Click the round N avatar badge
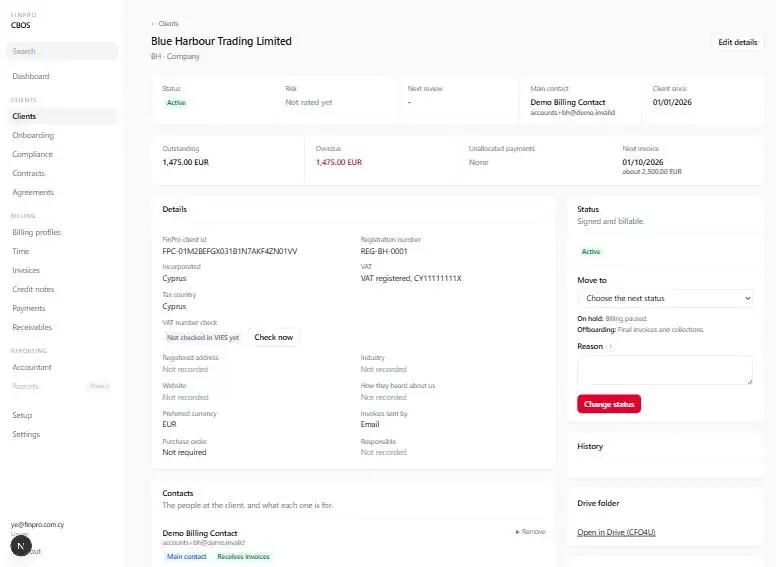 point(21,546)
